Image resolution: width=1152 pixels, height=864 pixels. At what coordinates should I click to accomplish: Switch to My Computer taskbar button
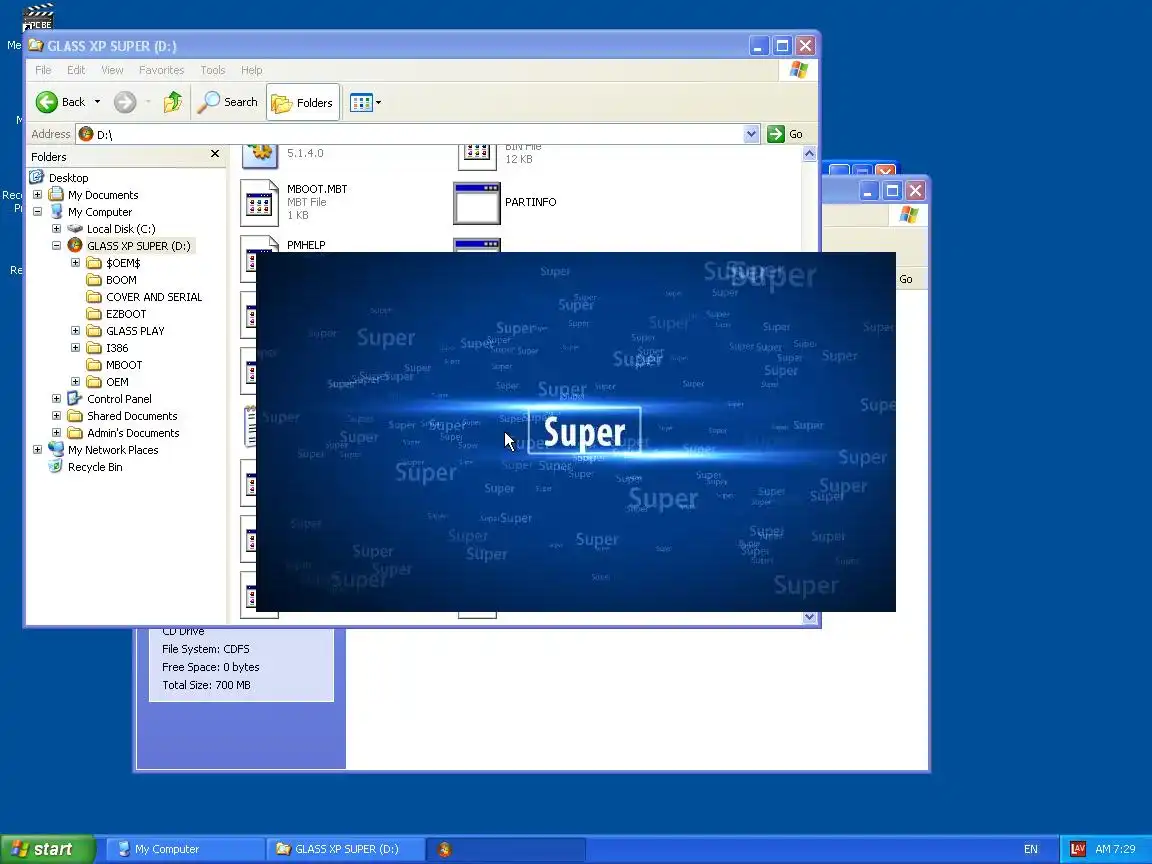pyautogui.click(x=187, y=849)
